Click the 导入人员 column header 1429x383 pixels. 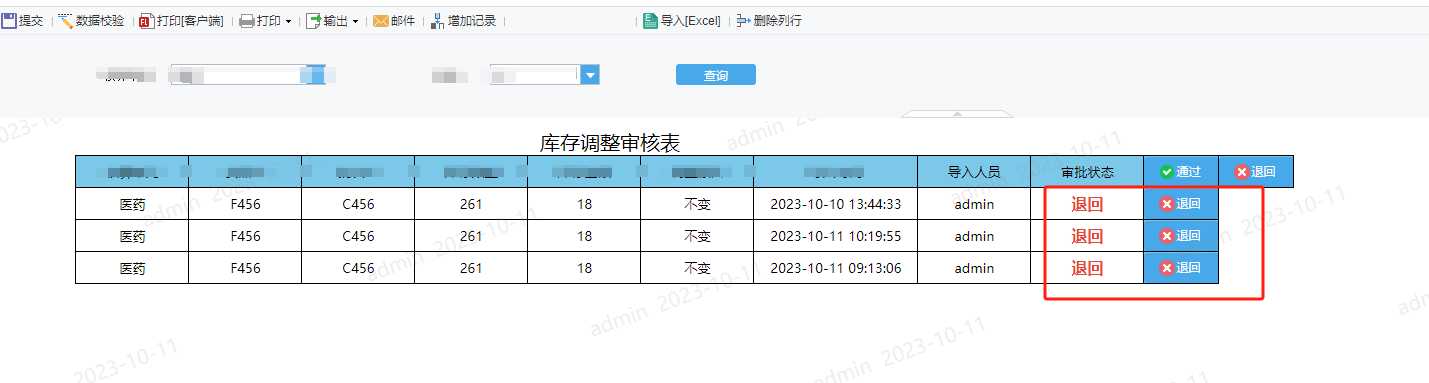(974, 172)
